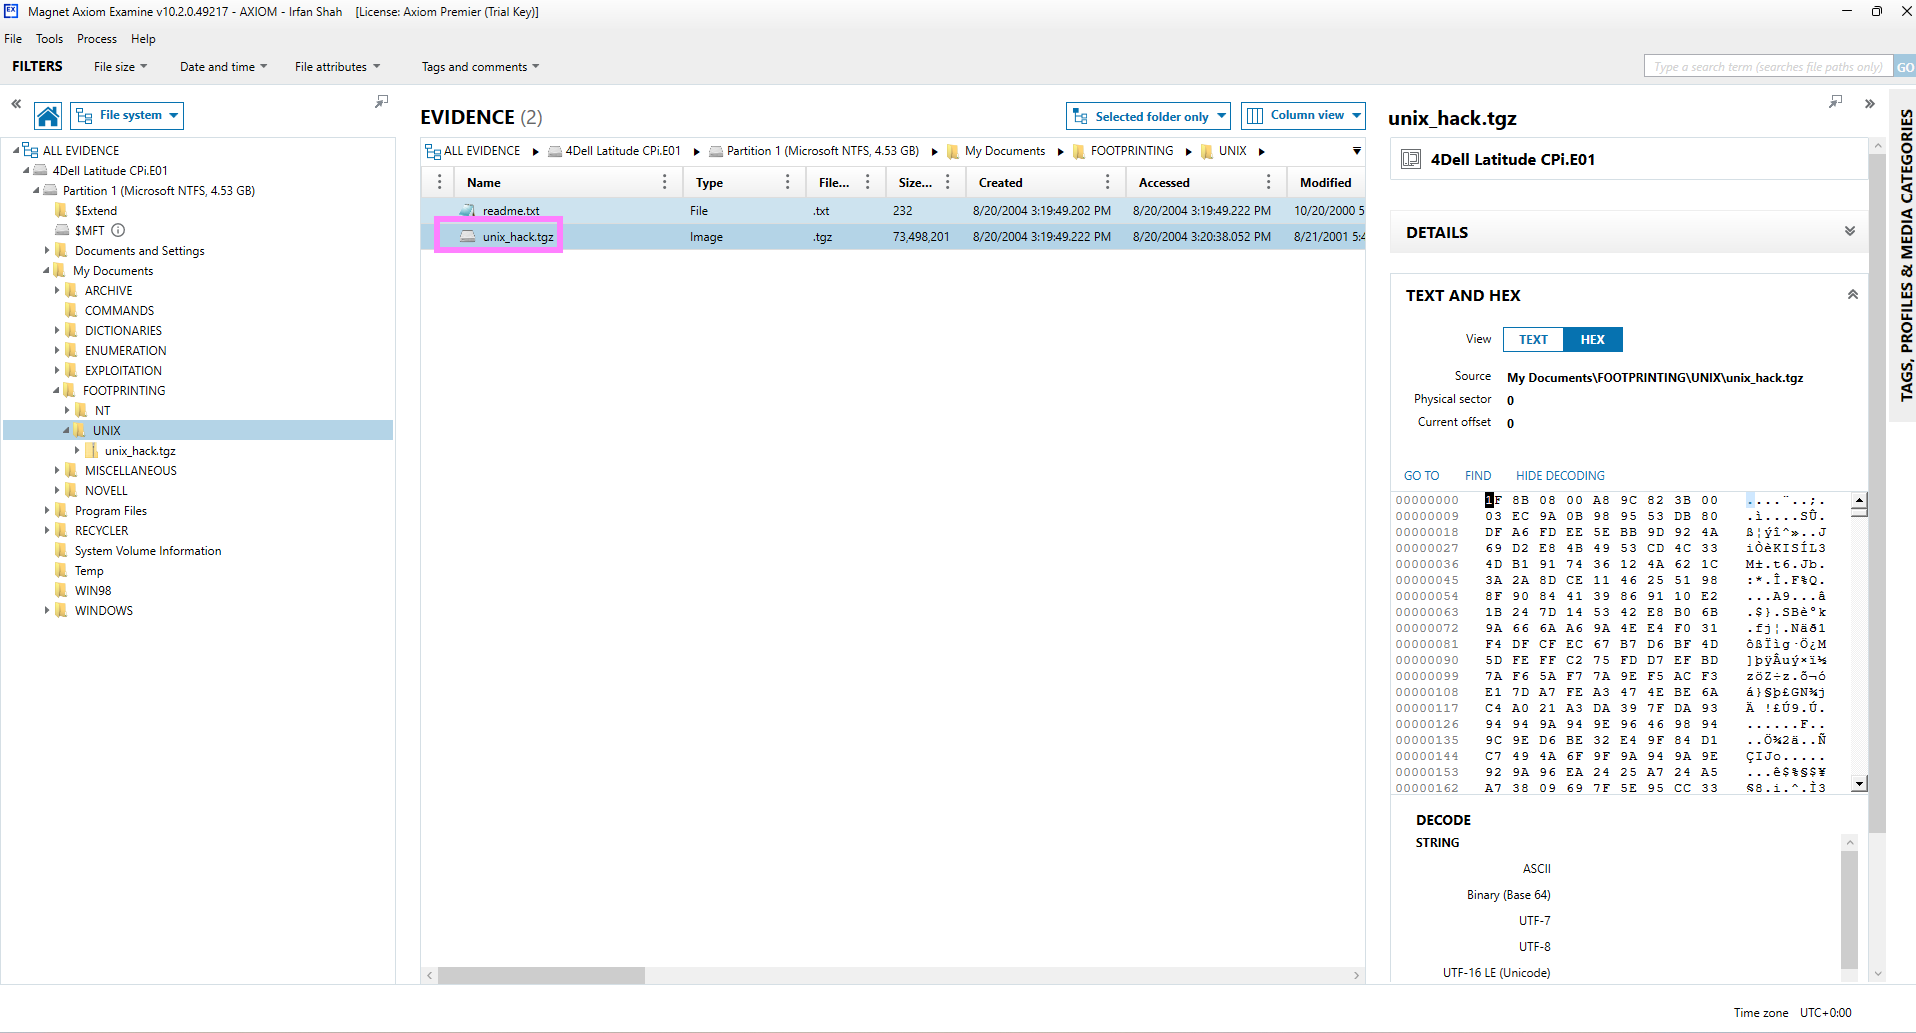Open File system view dropdown
The height and width of the screenshot is (1033, 1916).
point(127,116)
